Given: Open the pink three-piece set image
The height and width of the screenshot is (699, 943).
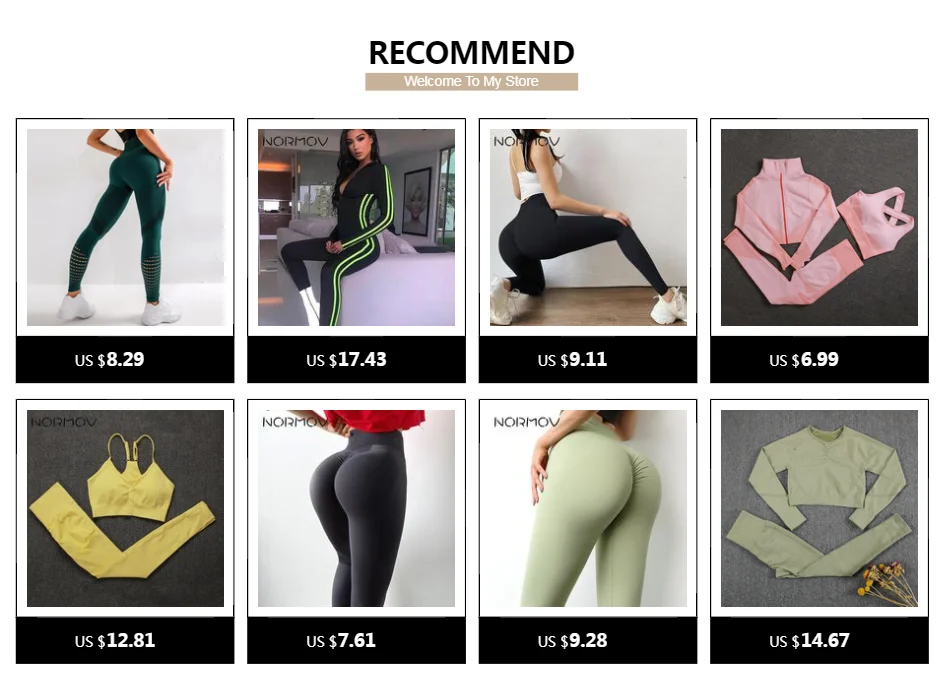Looking at the screenshot, I should pyautogui.click(x=819, y=227).
